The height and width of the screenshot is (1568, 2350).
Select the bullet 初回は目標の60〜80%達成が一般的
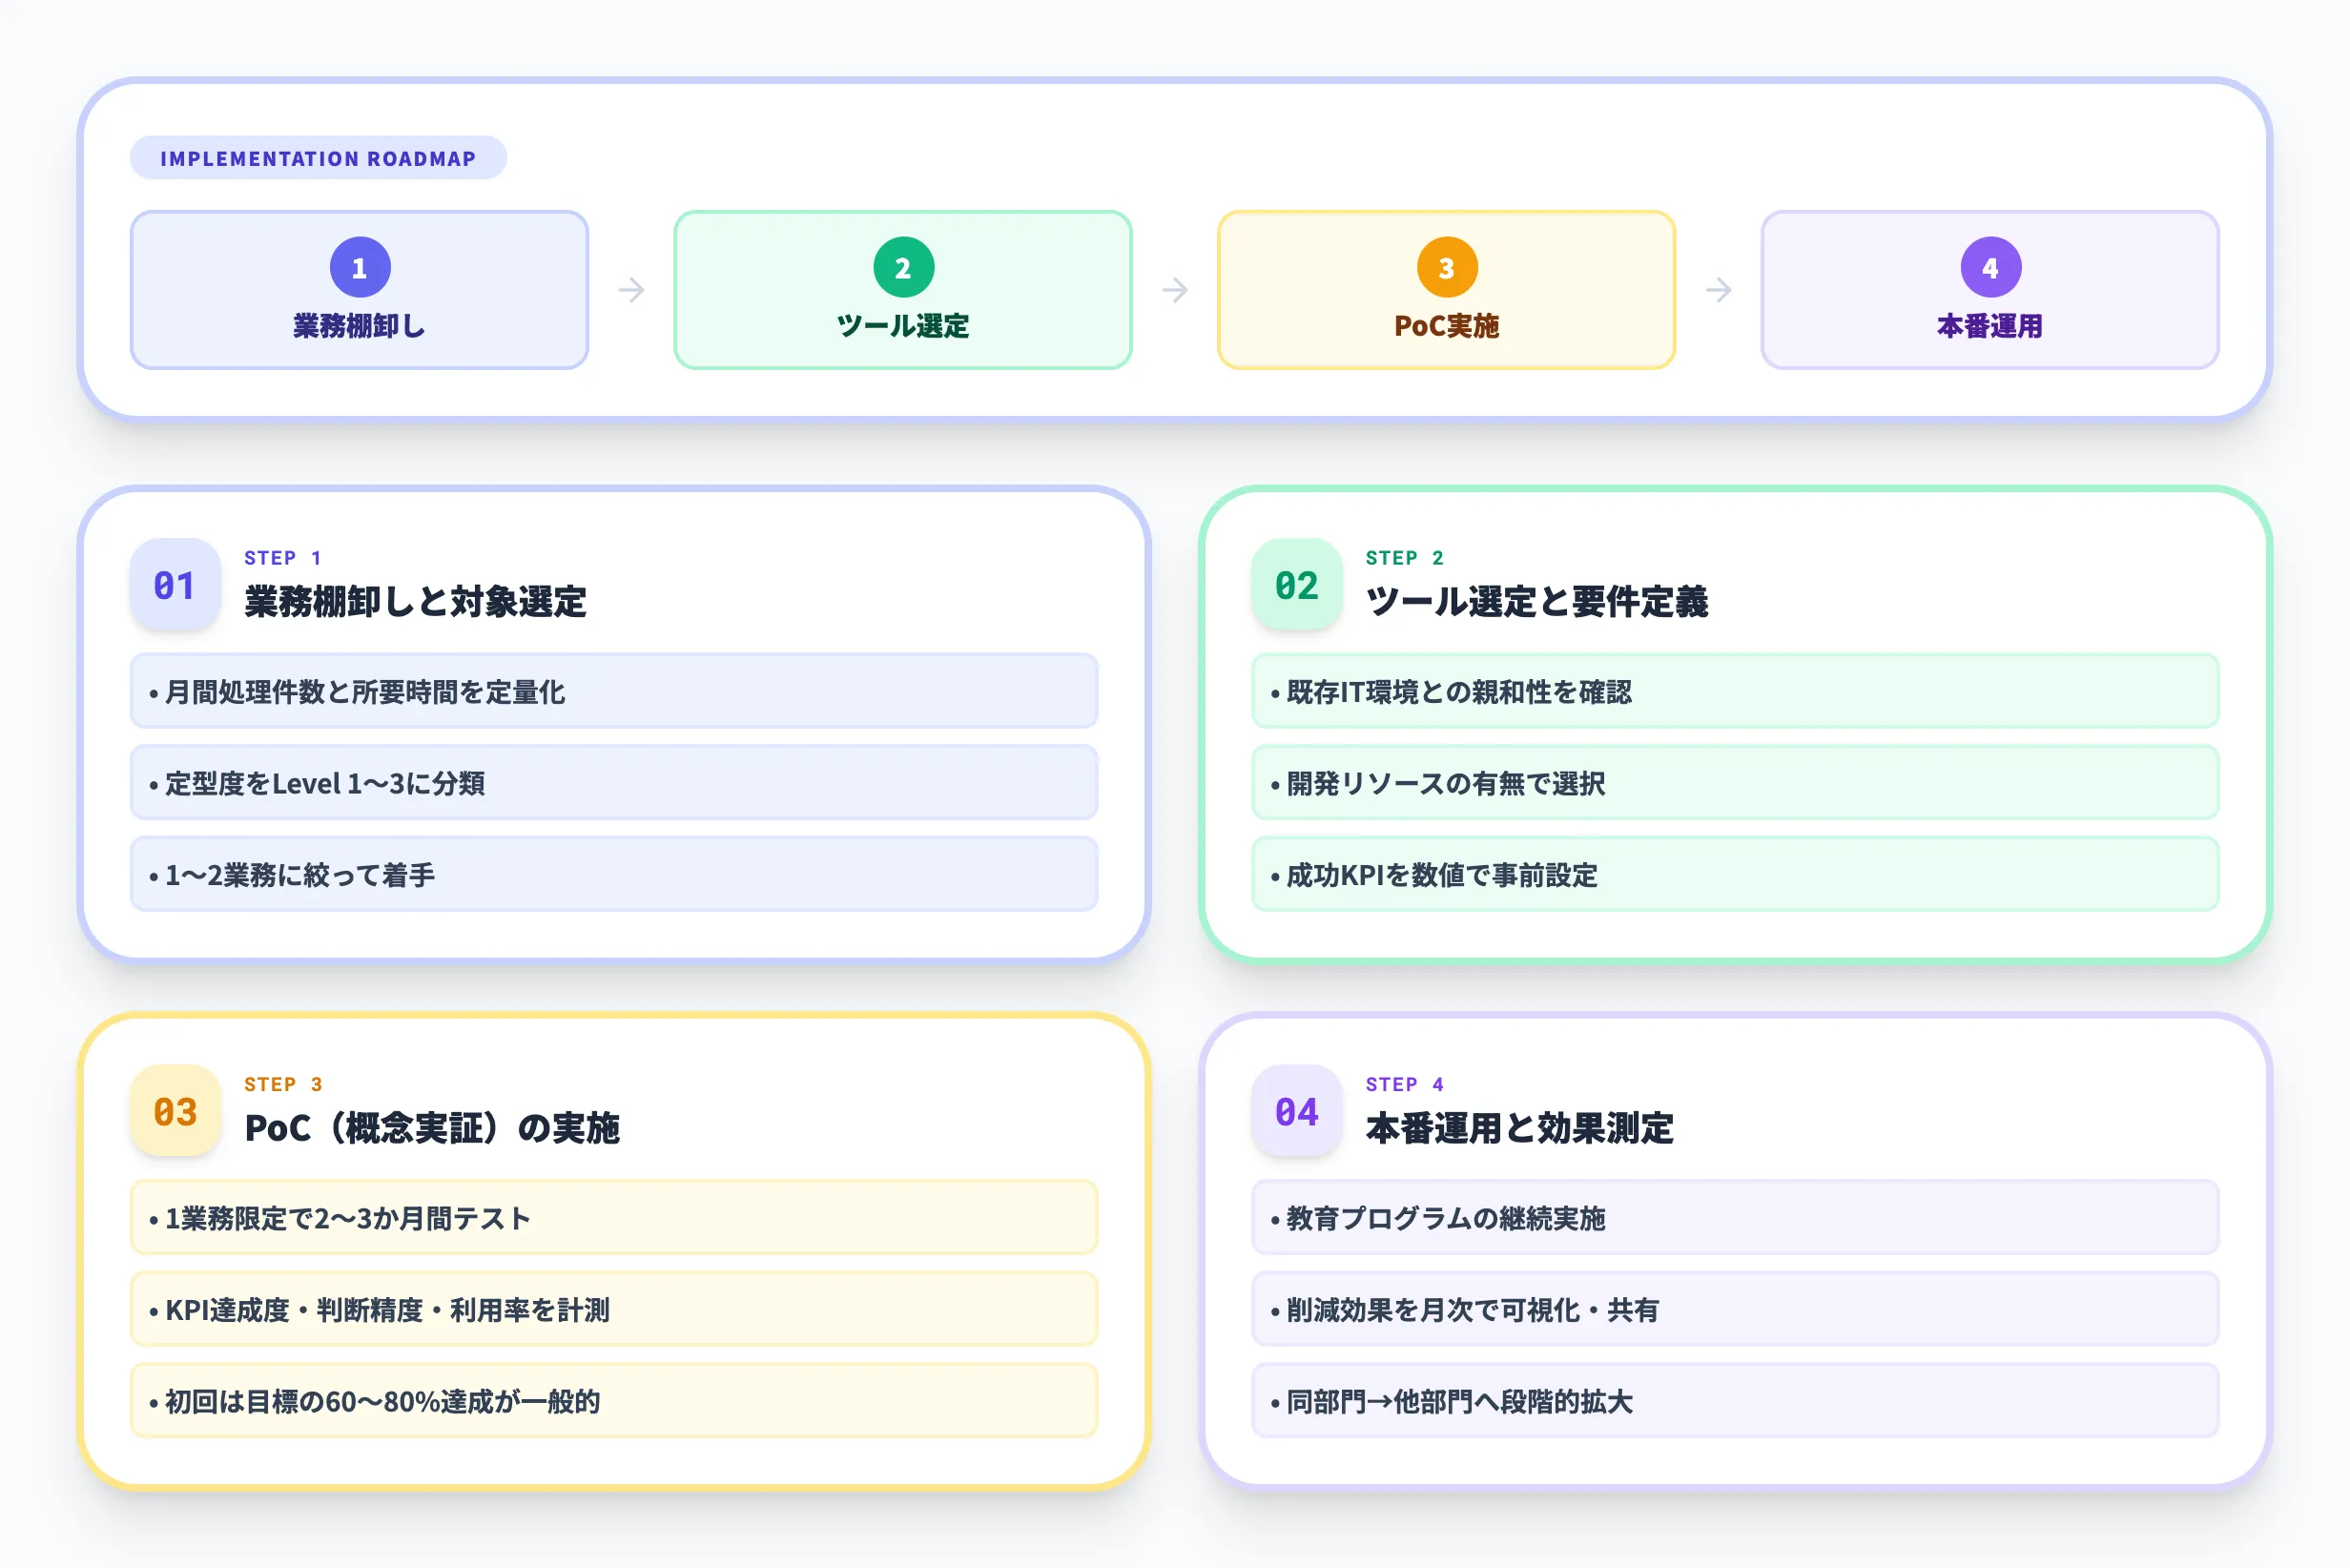[613, 1401]
